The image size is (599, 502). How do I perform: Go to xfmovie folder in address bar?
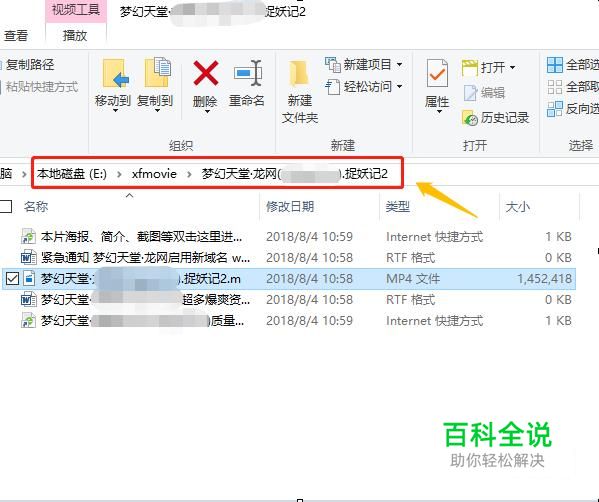[154, 174]
